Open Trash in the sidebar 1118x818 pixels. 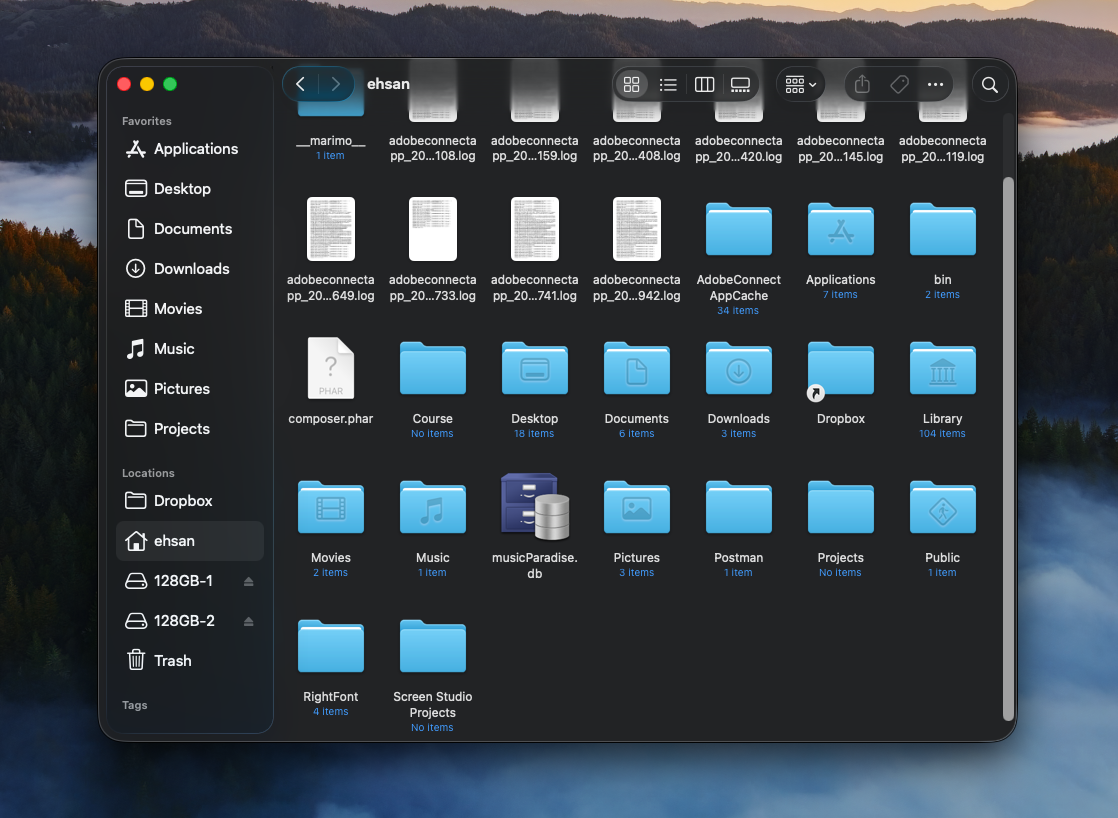pyautogui.click(x=172, y=661)
